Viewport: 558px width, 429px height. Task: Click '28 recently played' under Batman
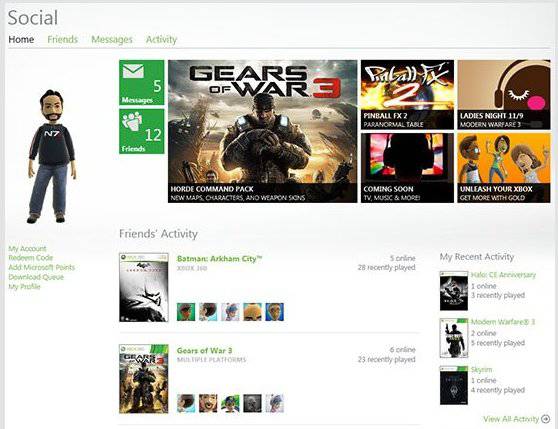click(386, 268)
